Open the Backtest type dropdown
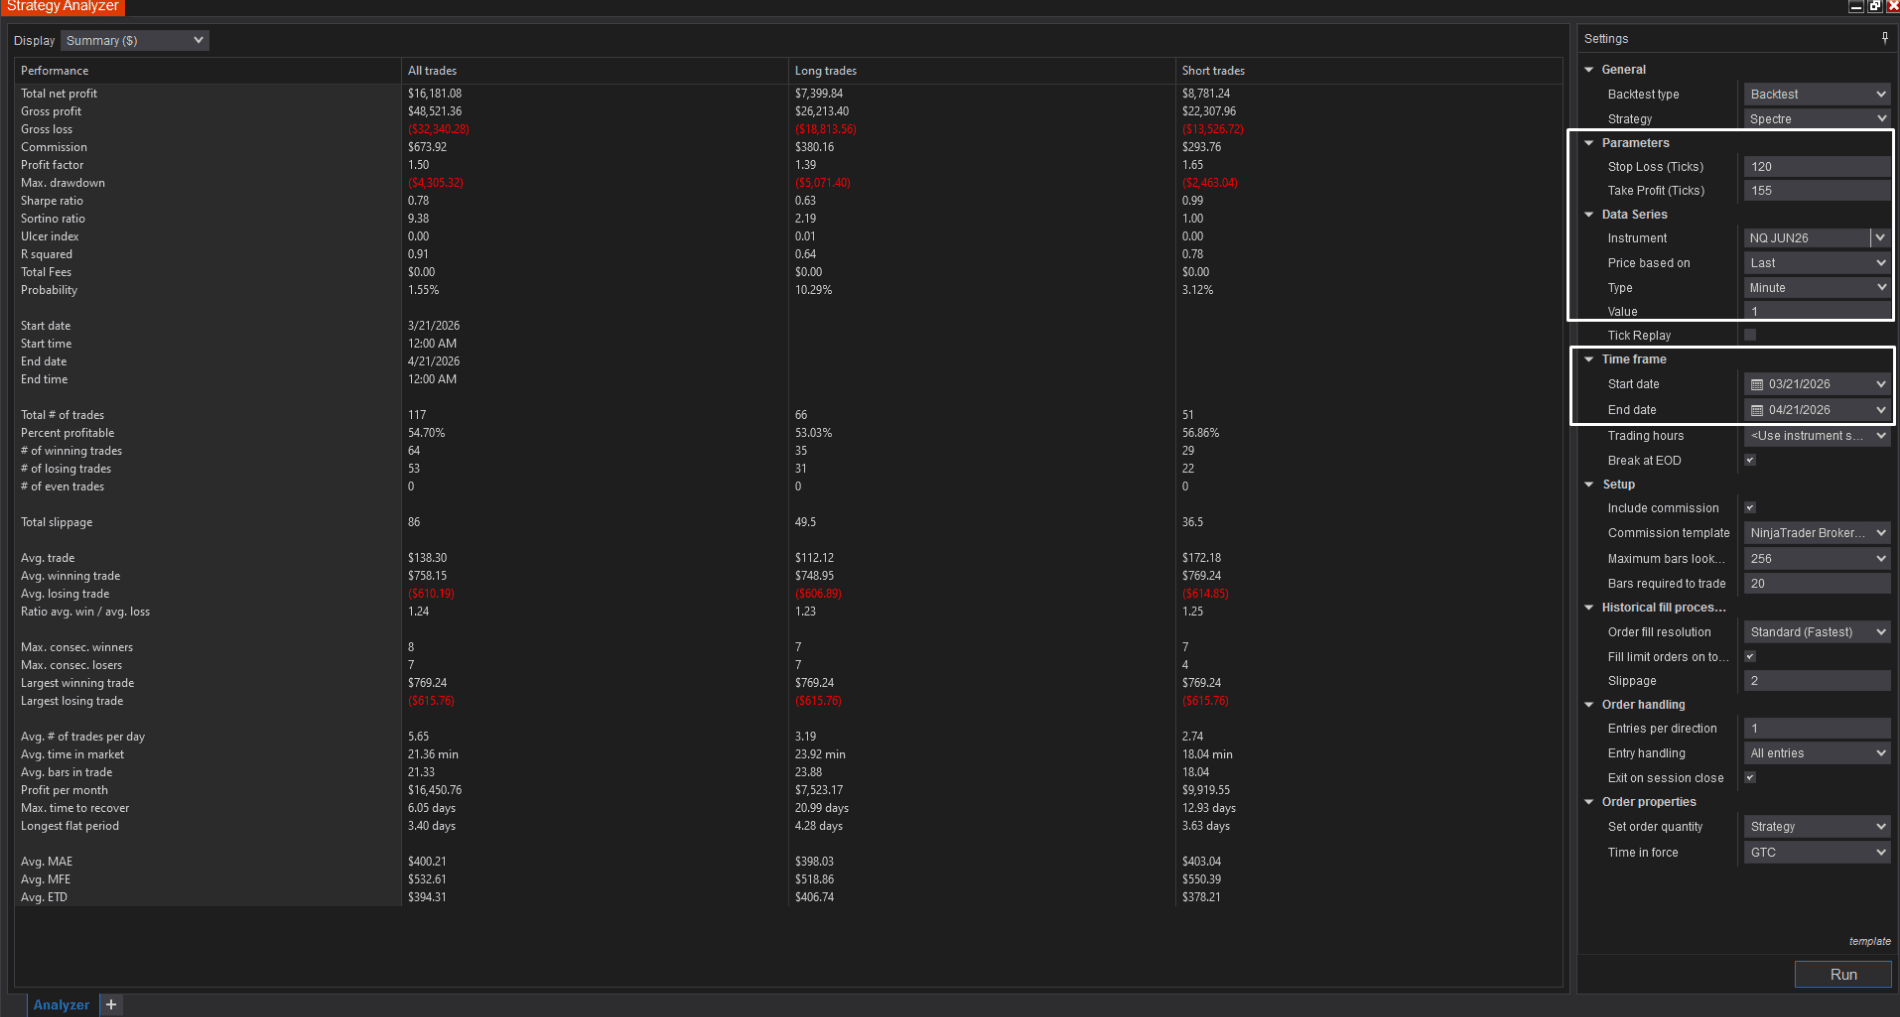The height and width of the screenshot is (1017, 1900). (x=1817, y=94)
